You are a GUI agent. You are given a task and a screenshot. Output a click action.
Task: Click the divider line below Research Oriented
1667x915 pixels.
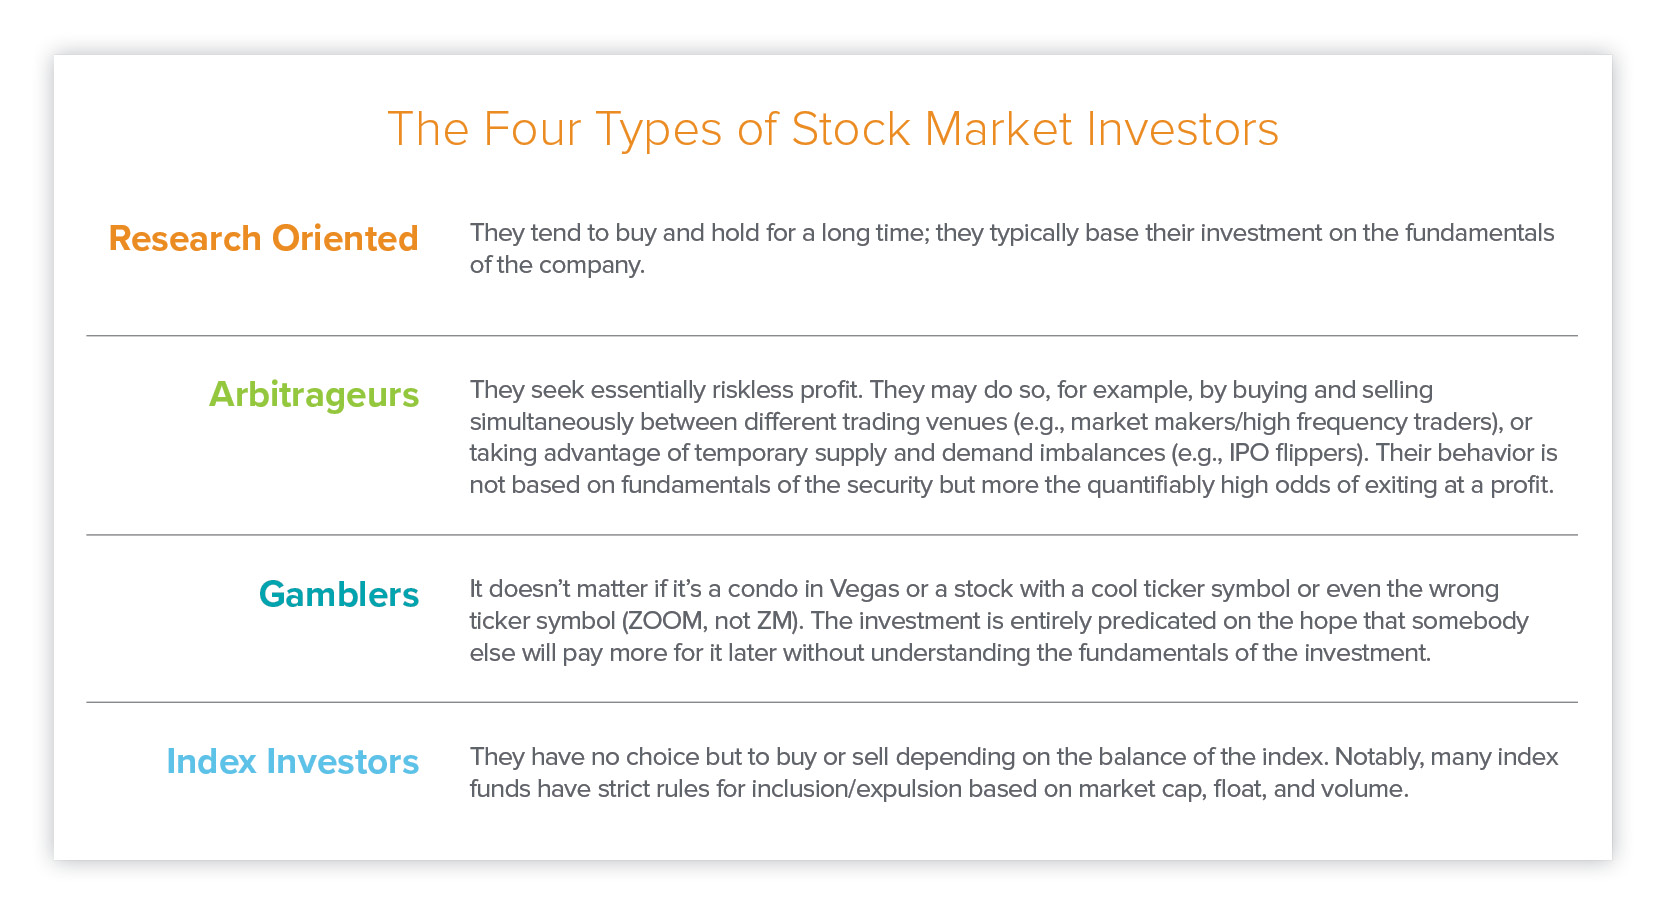[x=832, y=336]
